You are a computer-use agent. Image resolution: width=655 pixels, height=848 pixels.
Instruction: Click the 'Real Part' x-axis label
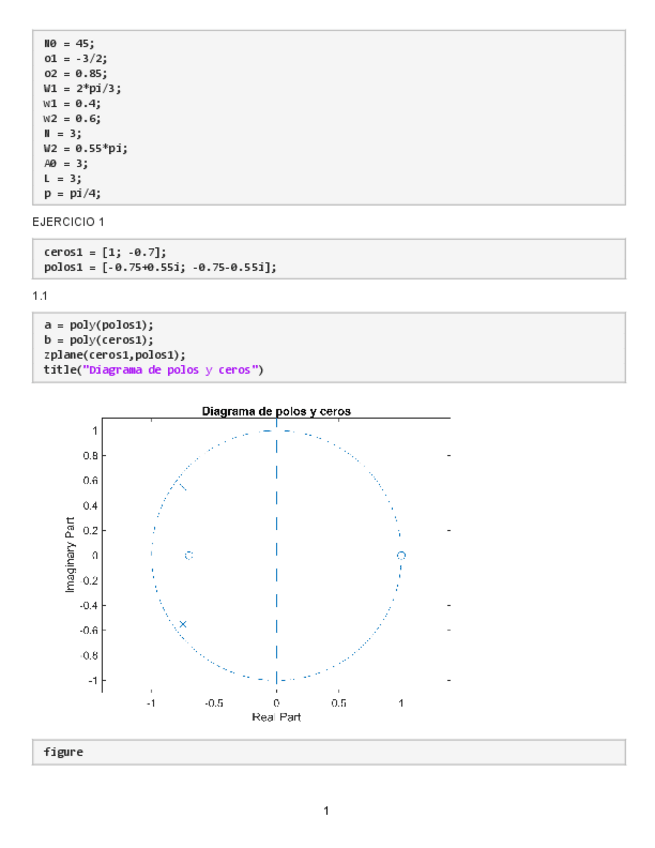coord(276,717)
